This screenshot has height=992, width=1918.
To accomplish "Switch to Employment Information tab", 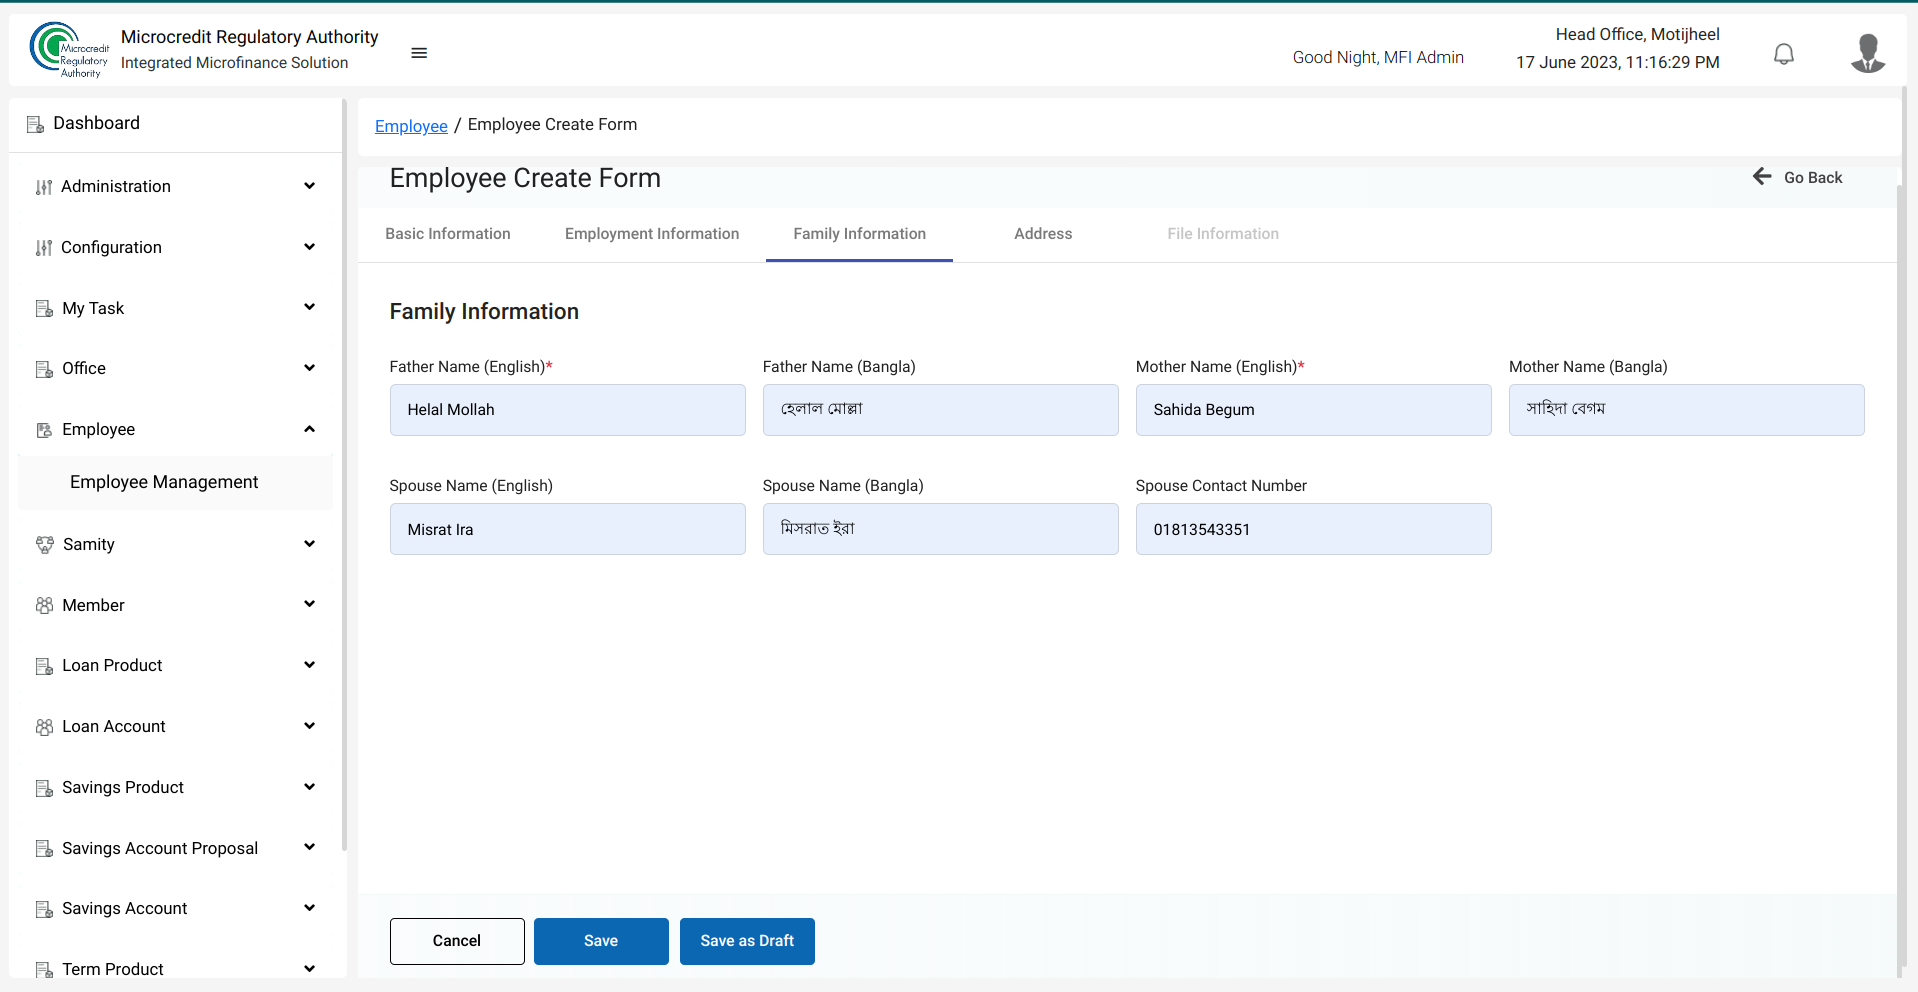I will click(652, 234).
